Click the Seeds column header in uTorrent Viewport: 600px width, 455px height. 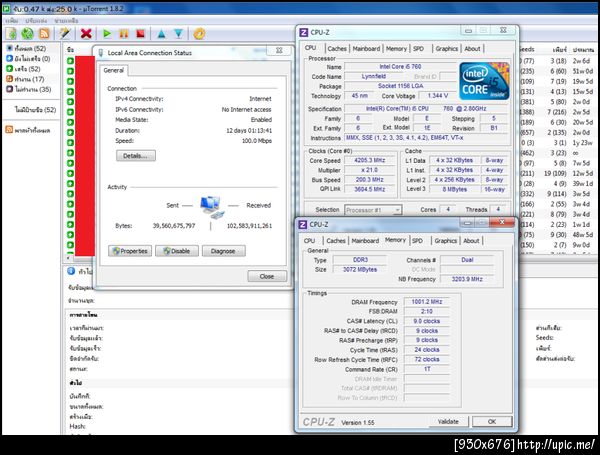(527, 49)
